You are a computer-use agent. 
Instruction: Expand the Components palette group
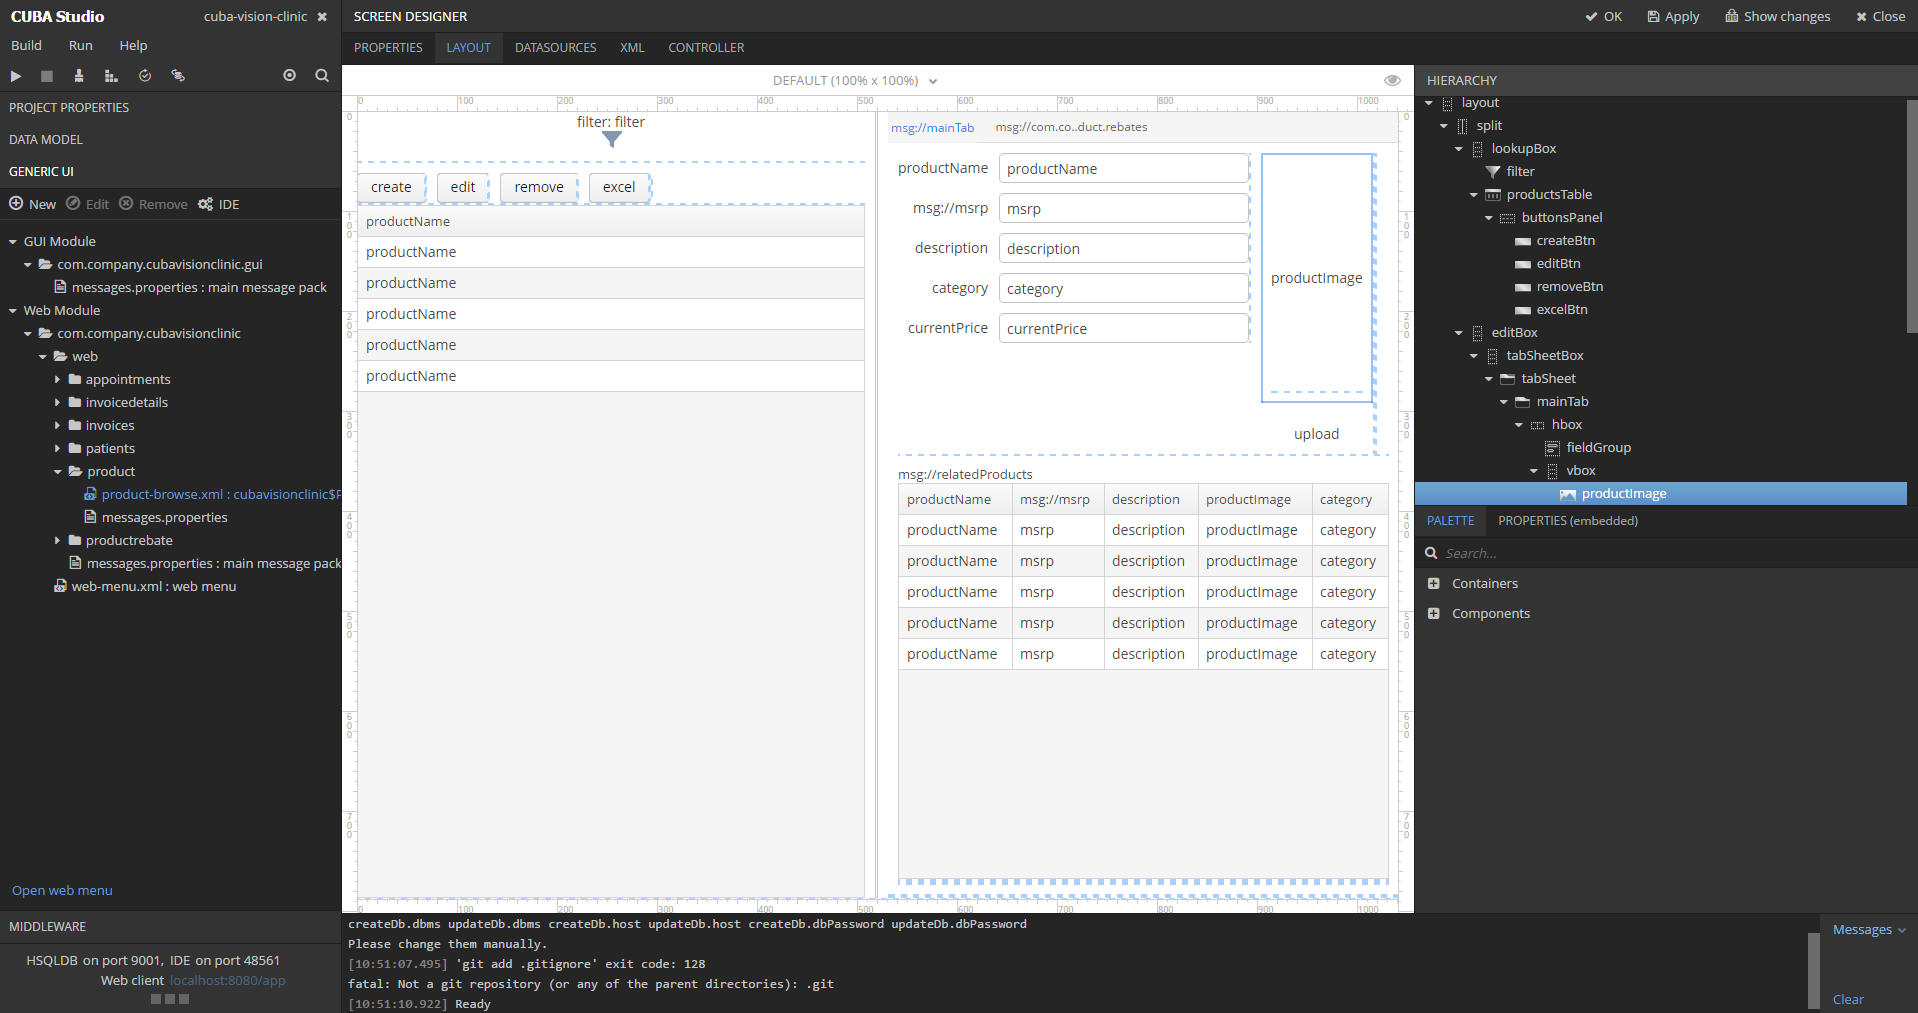pyautogui.click(x=1434, y=614)
